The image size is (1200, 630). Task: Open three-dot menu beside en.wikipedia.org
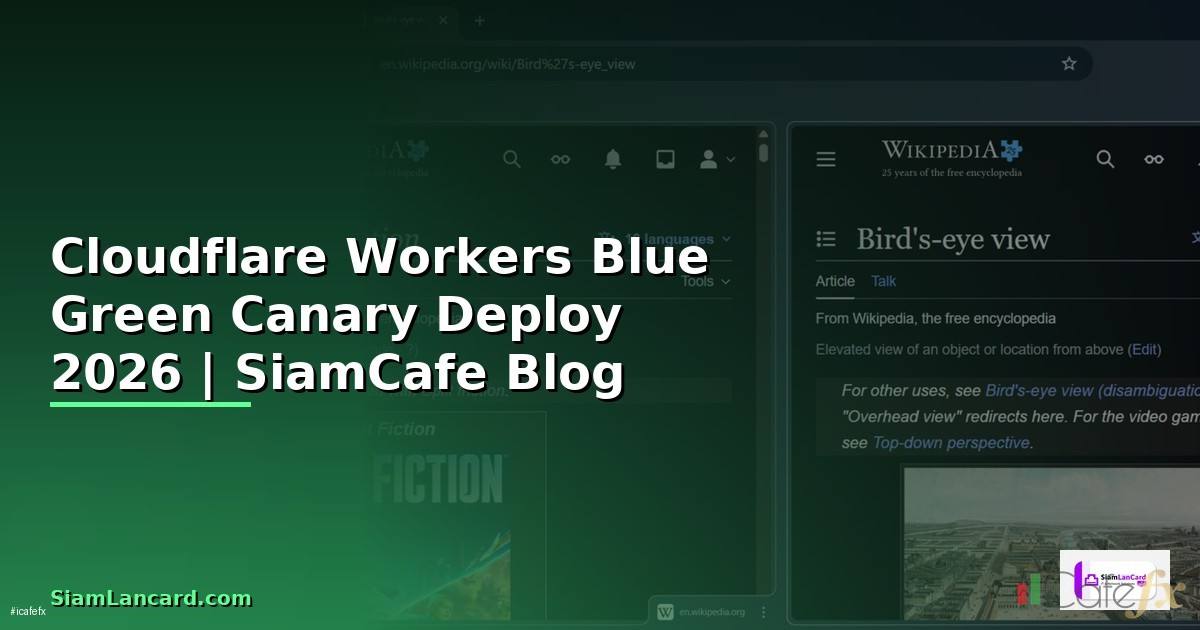[764, 611]
